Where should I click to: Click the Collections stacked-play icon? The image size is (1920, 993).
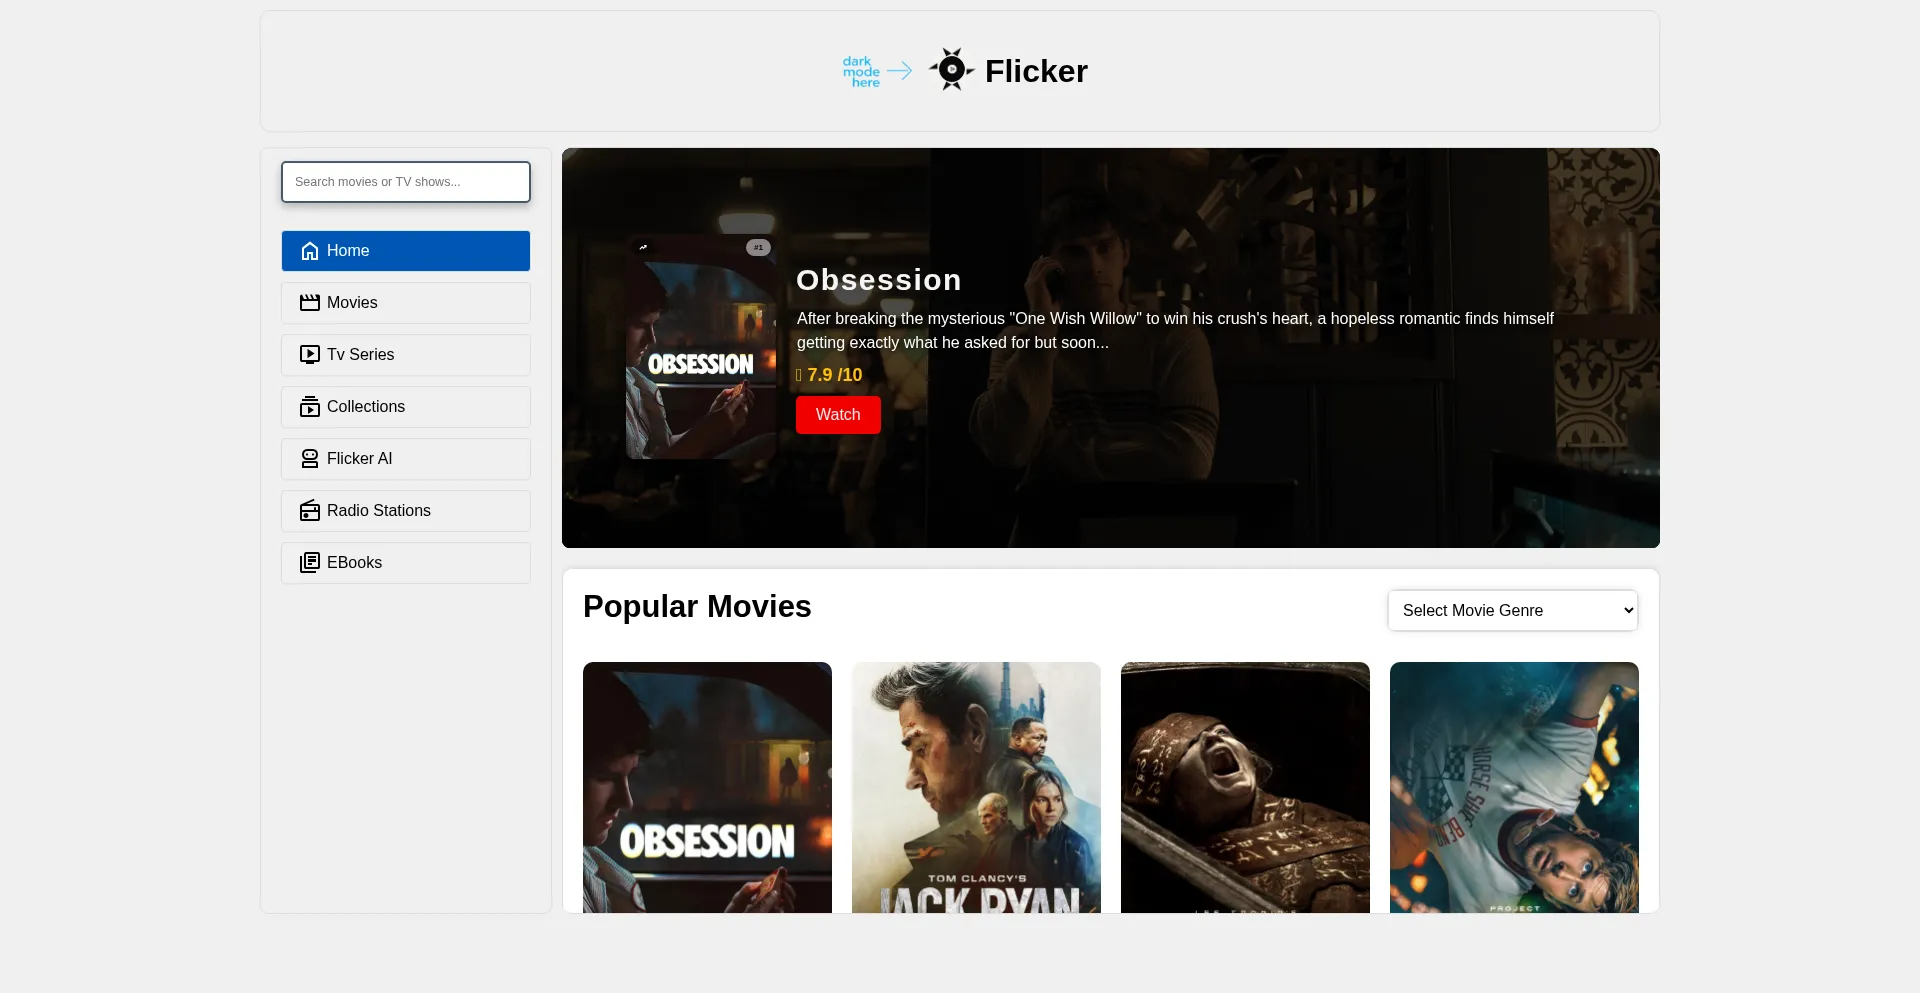(x=310, y=407)
